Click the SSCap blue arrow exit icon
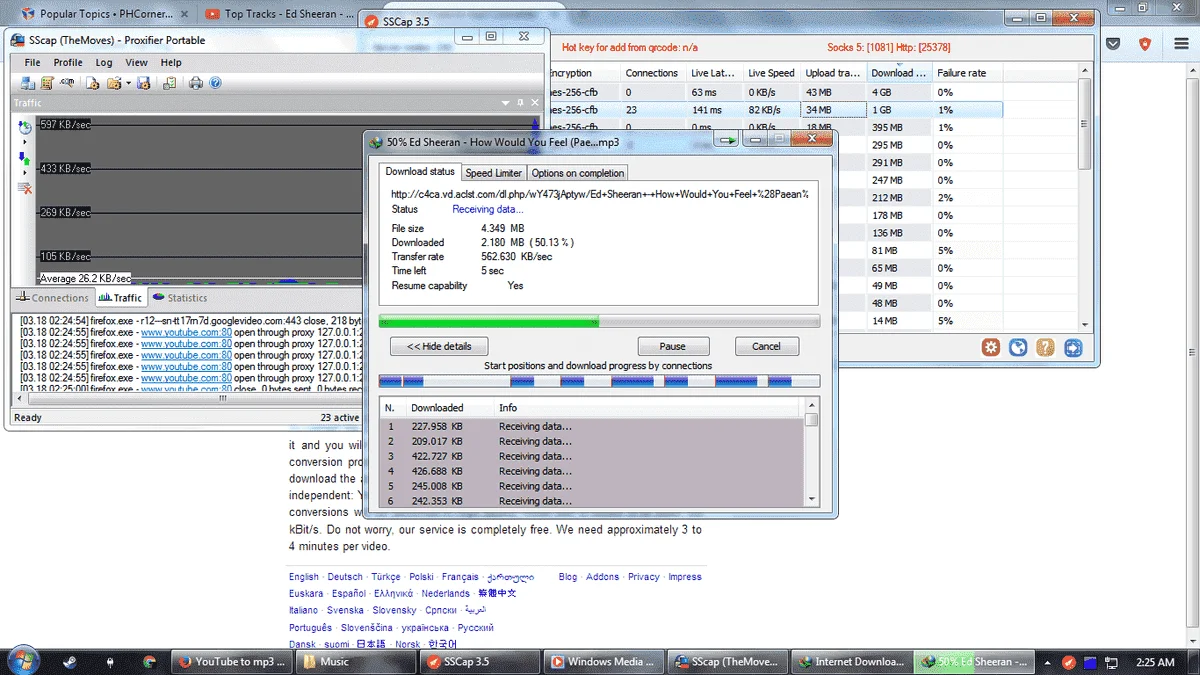This screenshot has height=675, width=1200. pos(1073,348)
